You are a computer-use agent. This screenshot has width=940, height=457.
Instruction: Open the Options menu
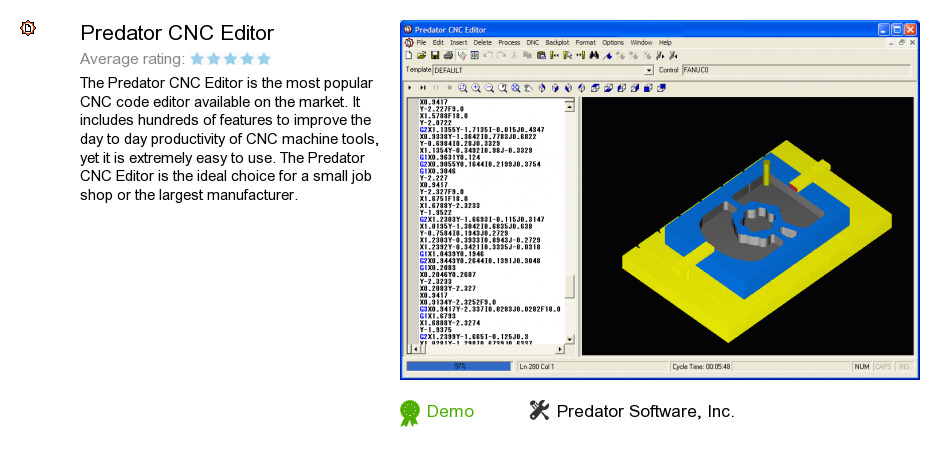[x=613, y=43]
